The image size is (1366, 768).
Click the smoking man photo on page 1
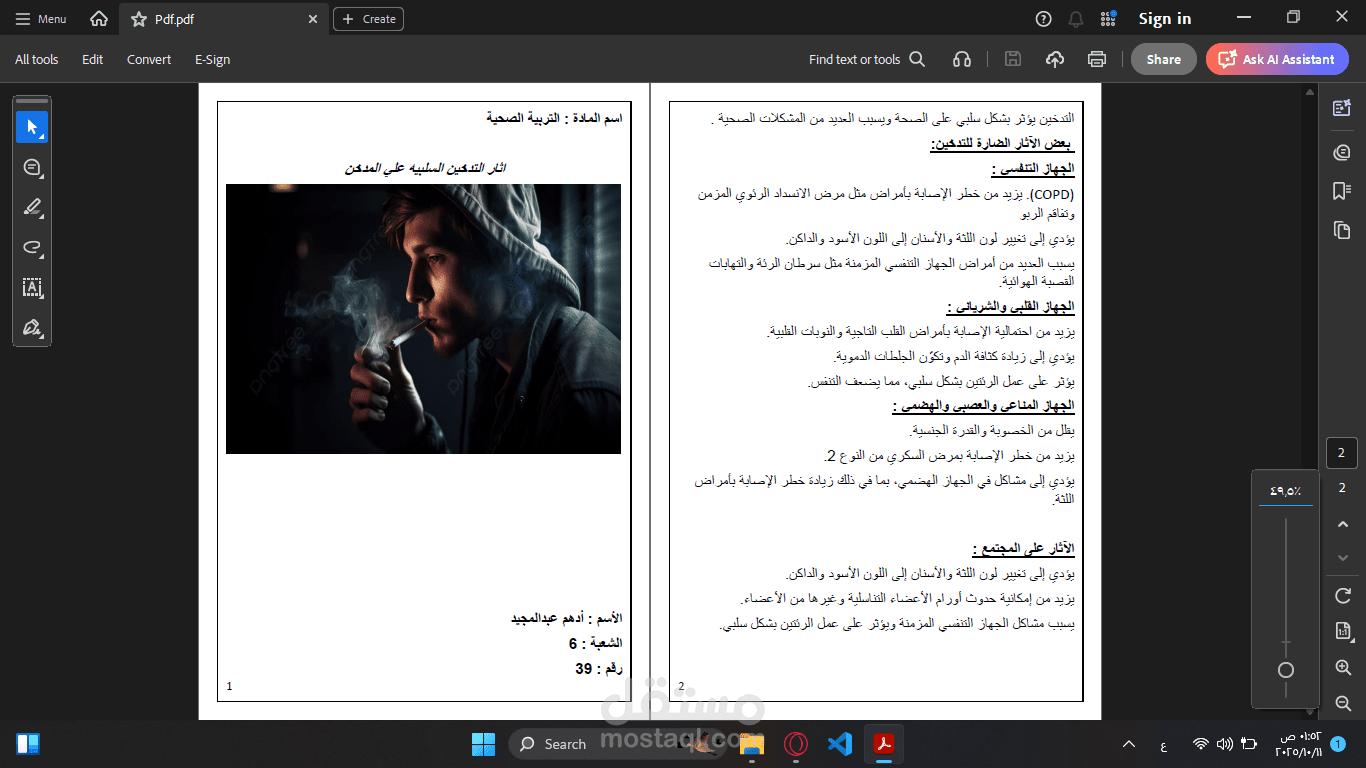tap(423, 318)
